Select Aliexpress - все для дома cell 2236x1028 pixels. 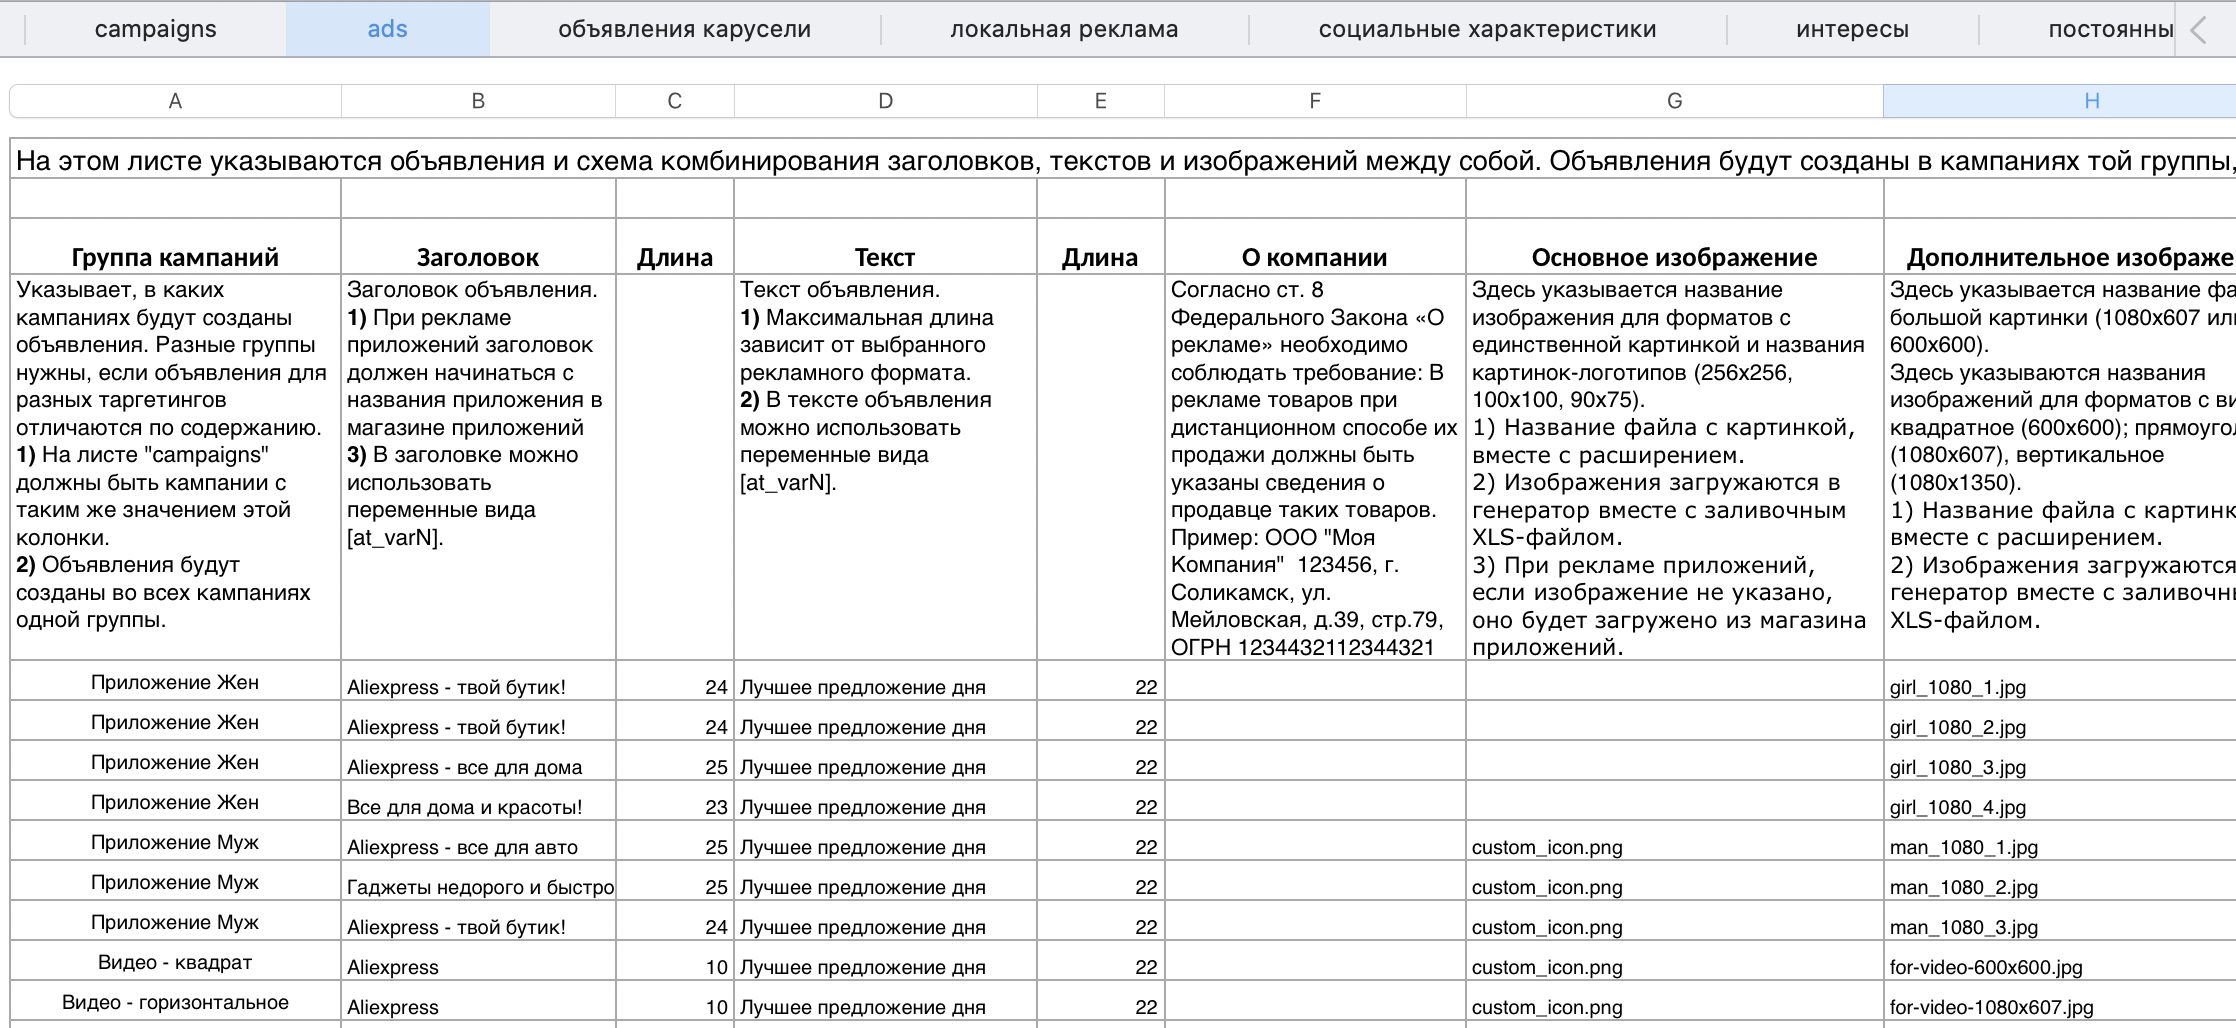click(478, 761)
